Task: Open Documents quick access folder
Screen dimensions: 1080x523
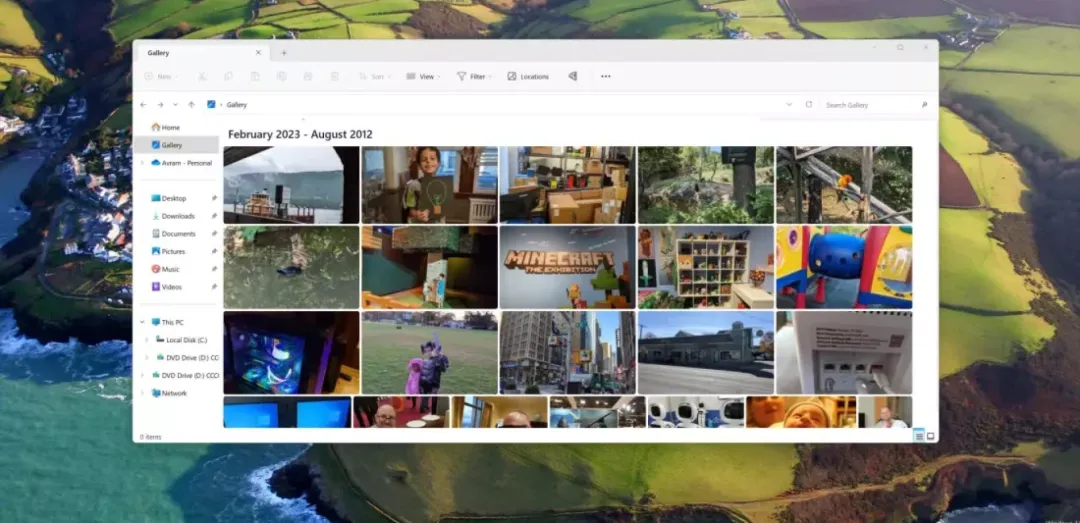Action: [174, 234]
